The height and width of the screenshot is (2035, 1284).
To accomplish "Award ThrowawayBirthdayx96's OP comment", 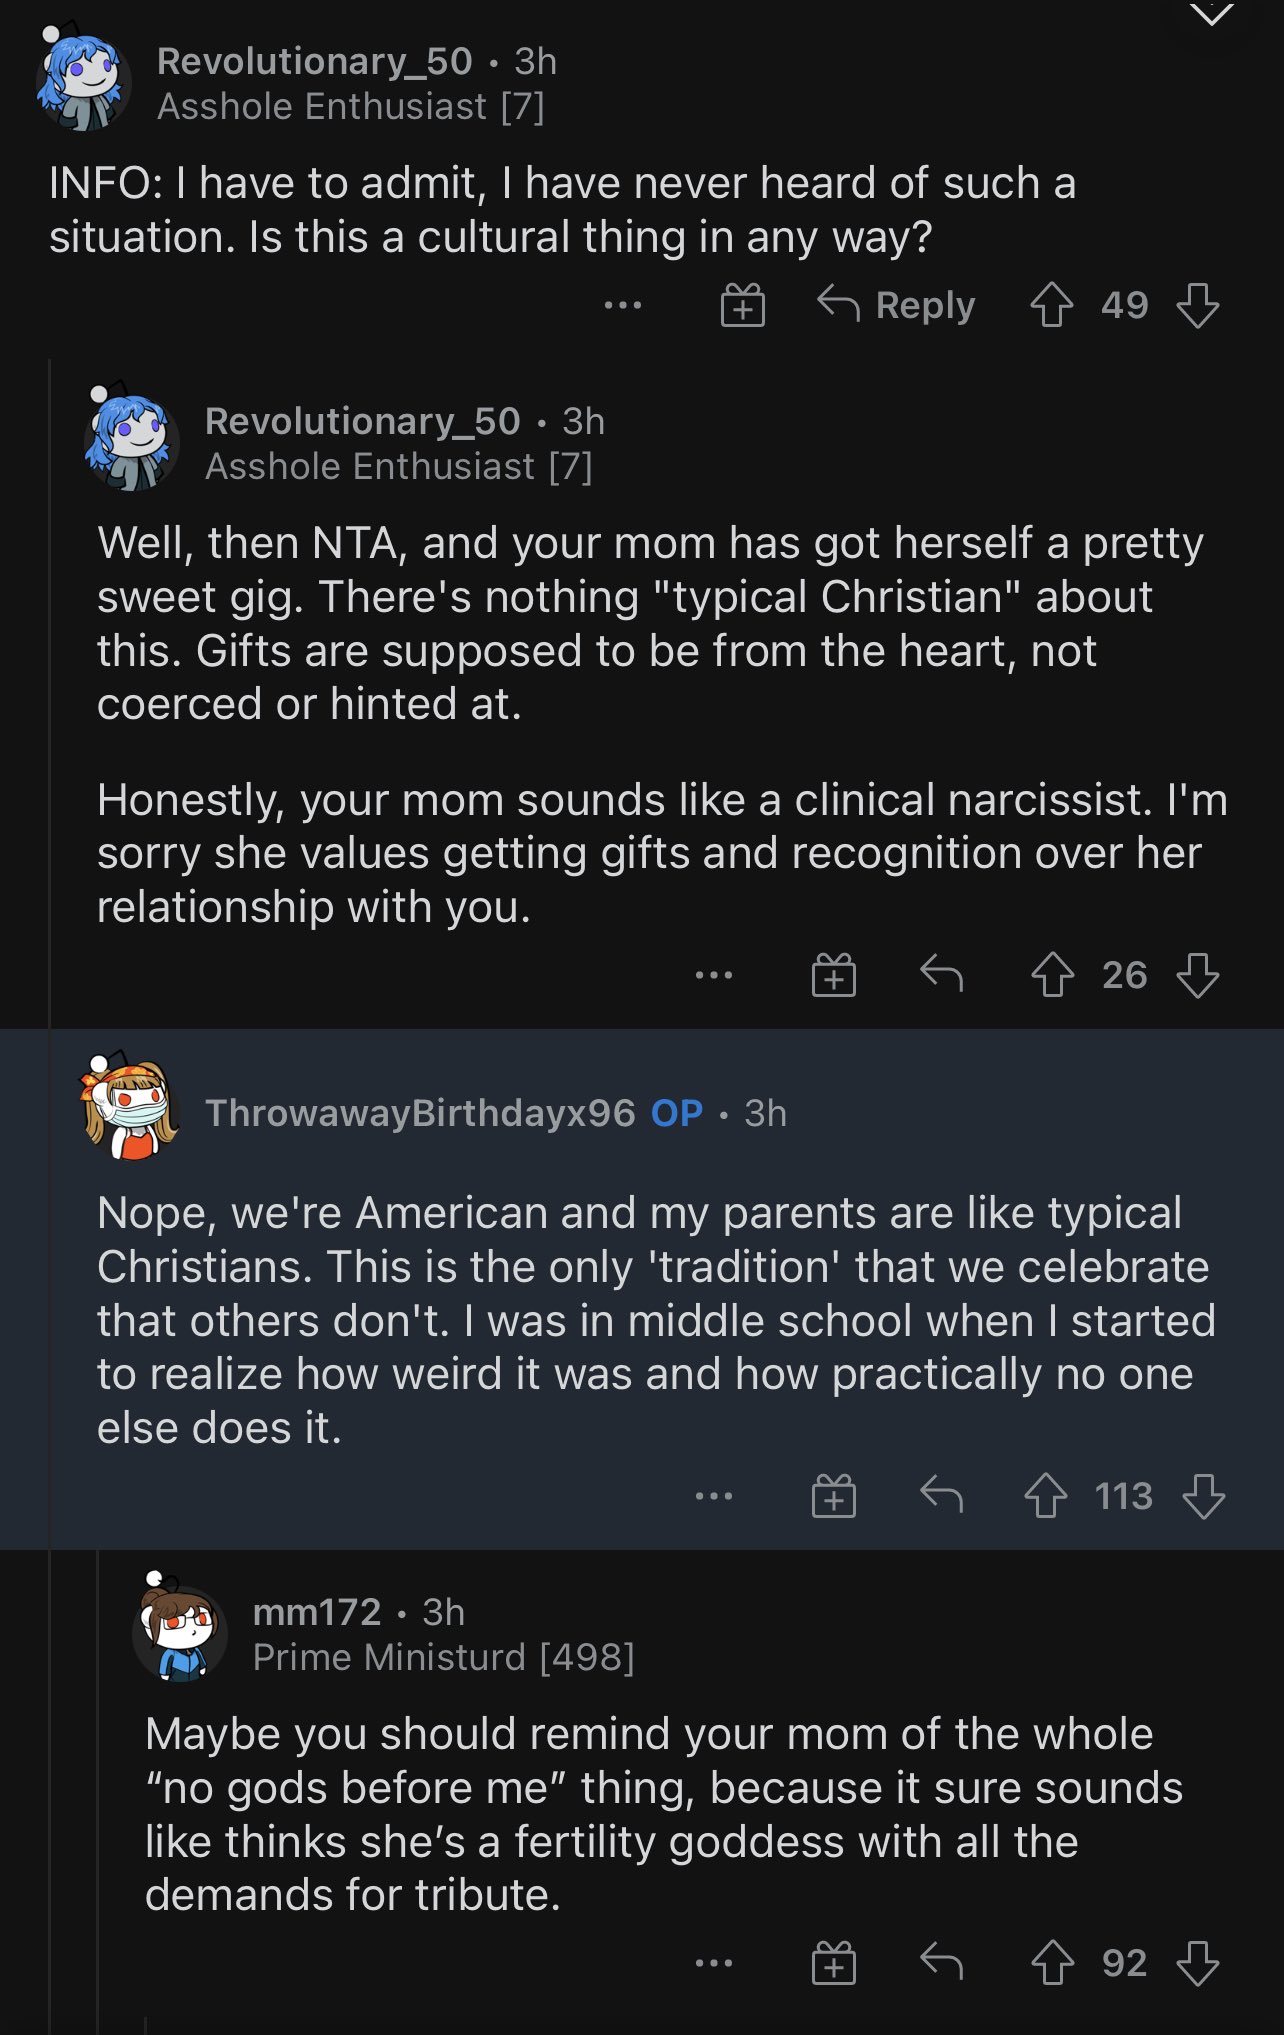I will pyautogui.click(x=833, y=1496).
